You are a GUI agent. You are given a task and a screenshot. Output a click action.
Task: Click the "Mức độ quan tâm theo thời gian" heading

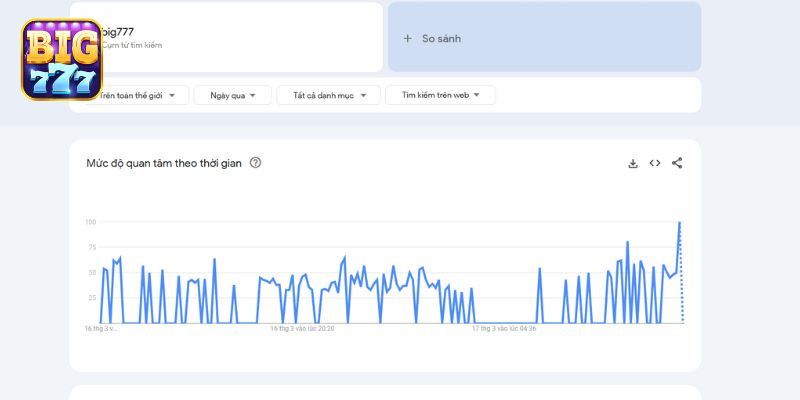point(163,163)
